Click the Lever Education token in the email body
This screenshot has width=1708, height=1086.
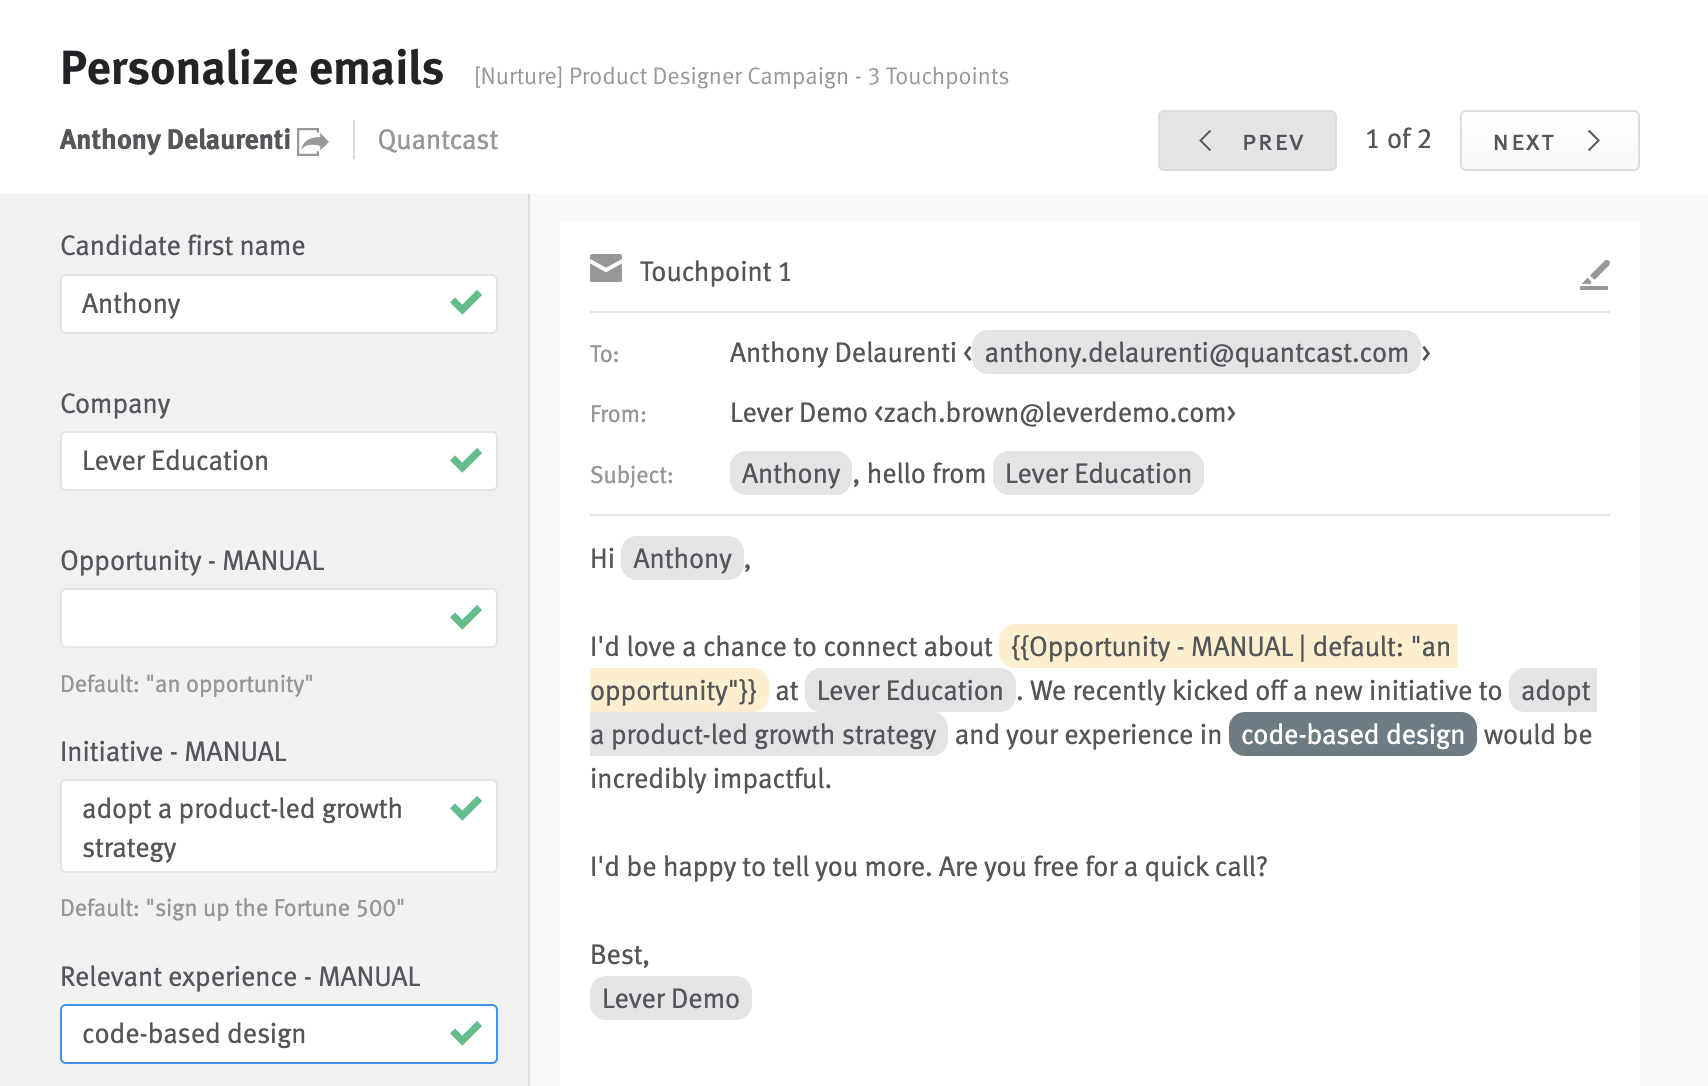[909, 691]
